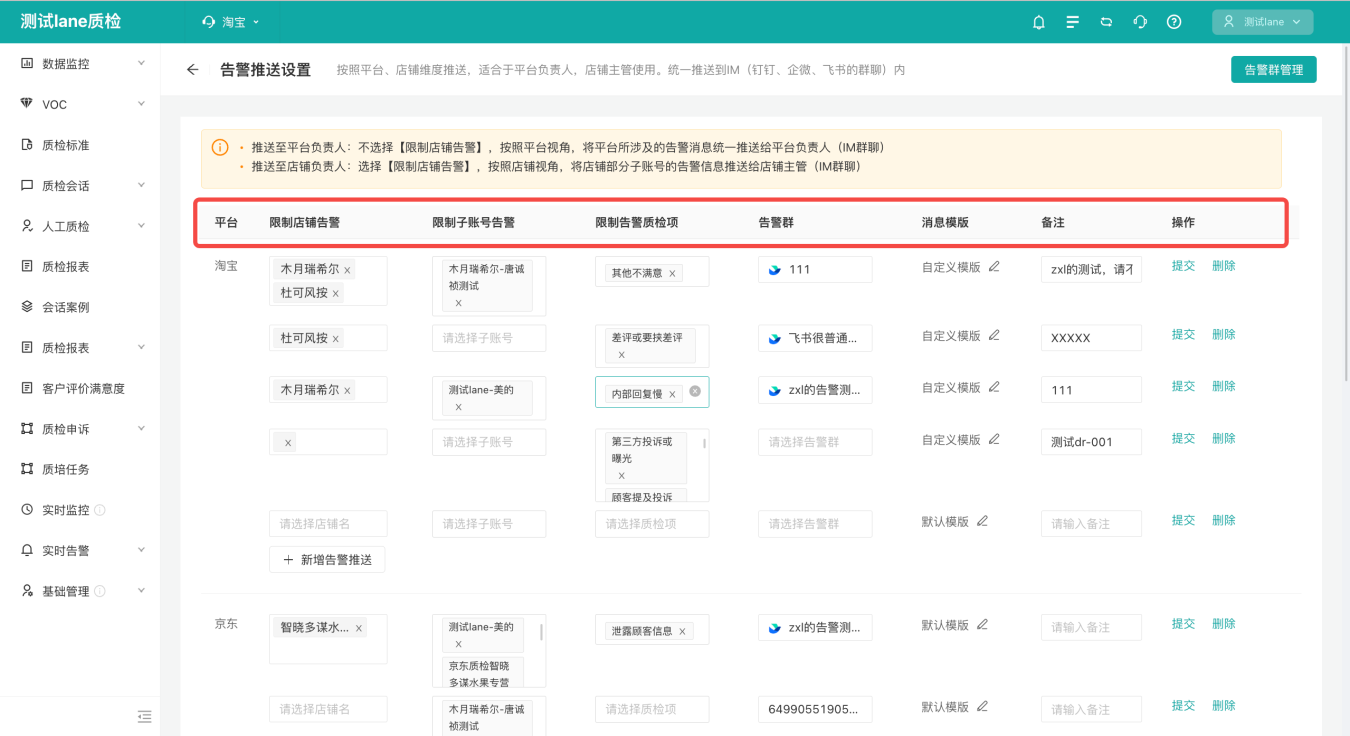Open the 飞书很普通... alarm group dropdown
1350x736 pixels.
815,338
